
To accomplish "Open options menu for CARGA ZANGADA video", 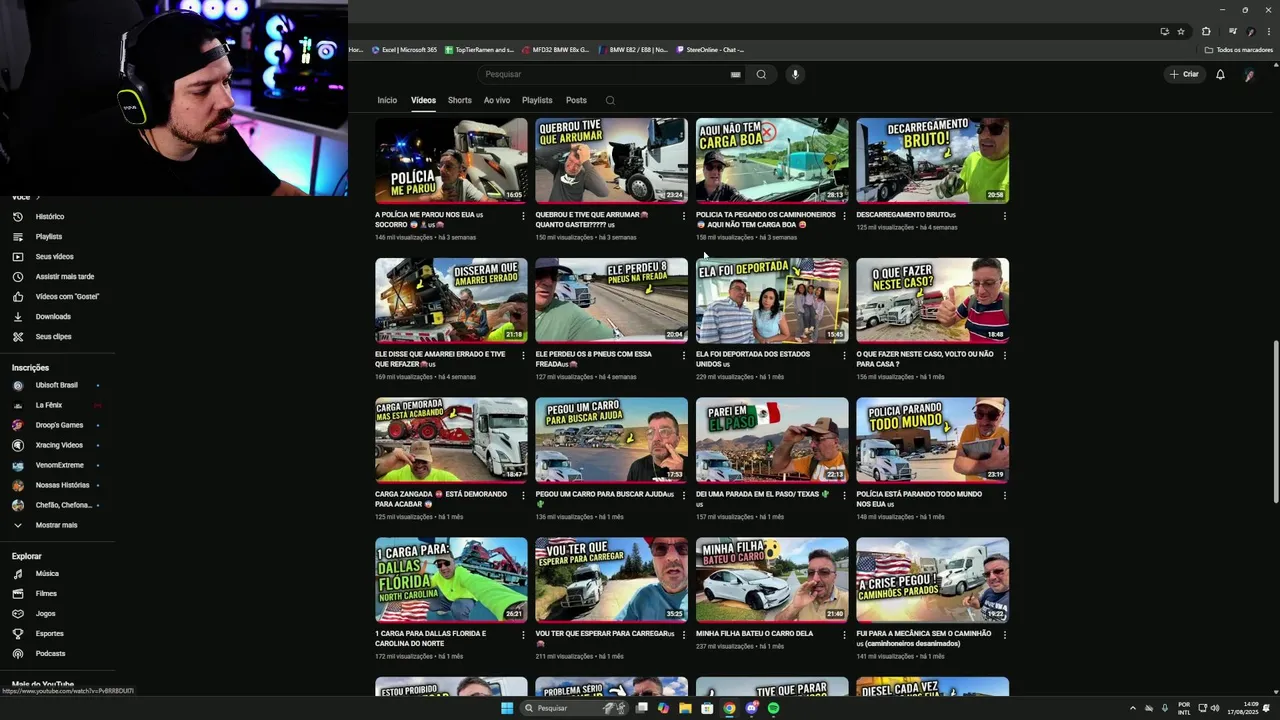I will click(523, 495).
